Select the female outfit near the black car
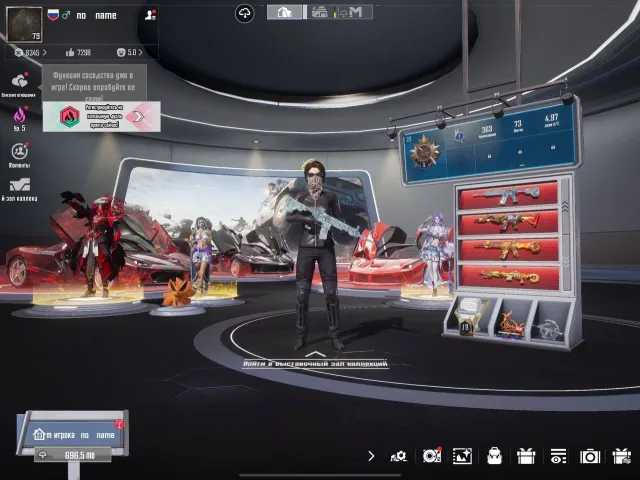 pos(201,254)
